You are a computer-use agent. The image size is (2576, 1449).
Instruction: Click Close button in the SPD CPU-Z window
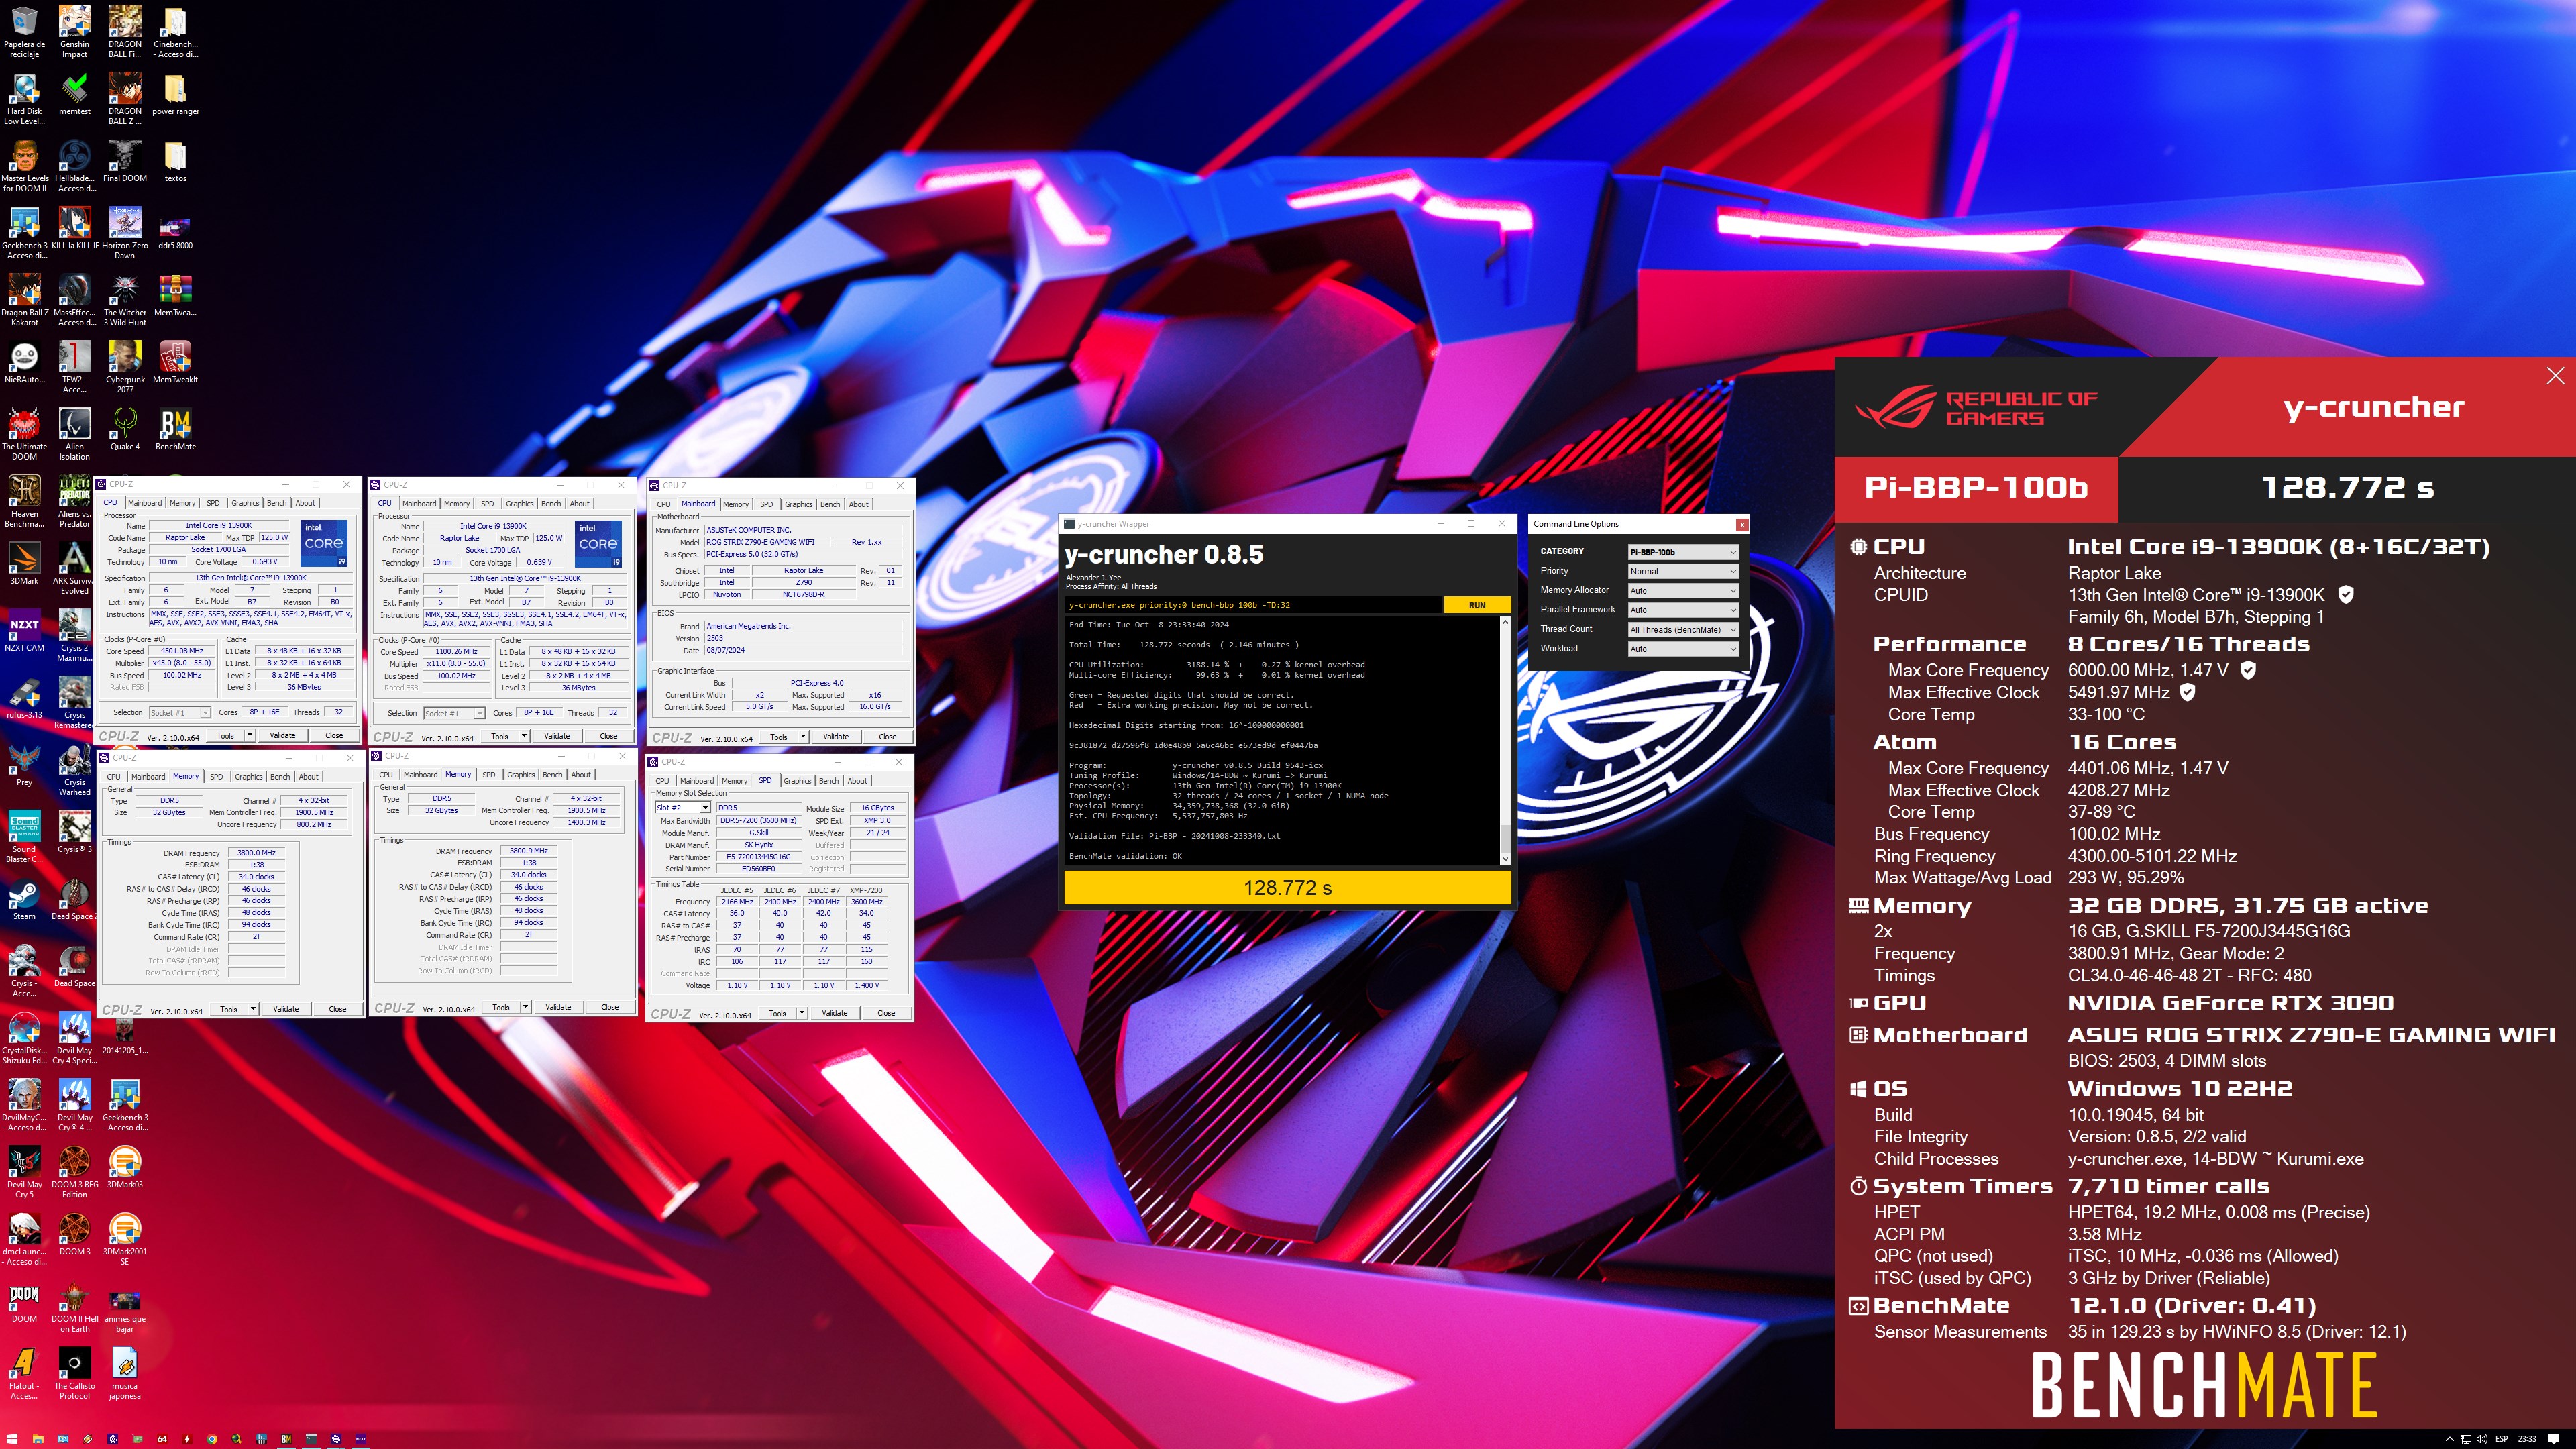pos(886,1013)
